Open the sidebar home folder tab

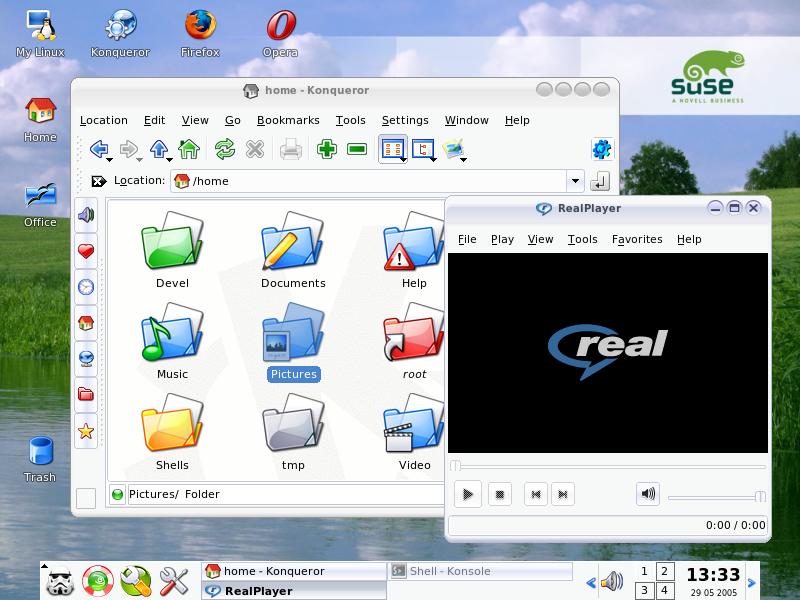tap(86, 322)
